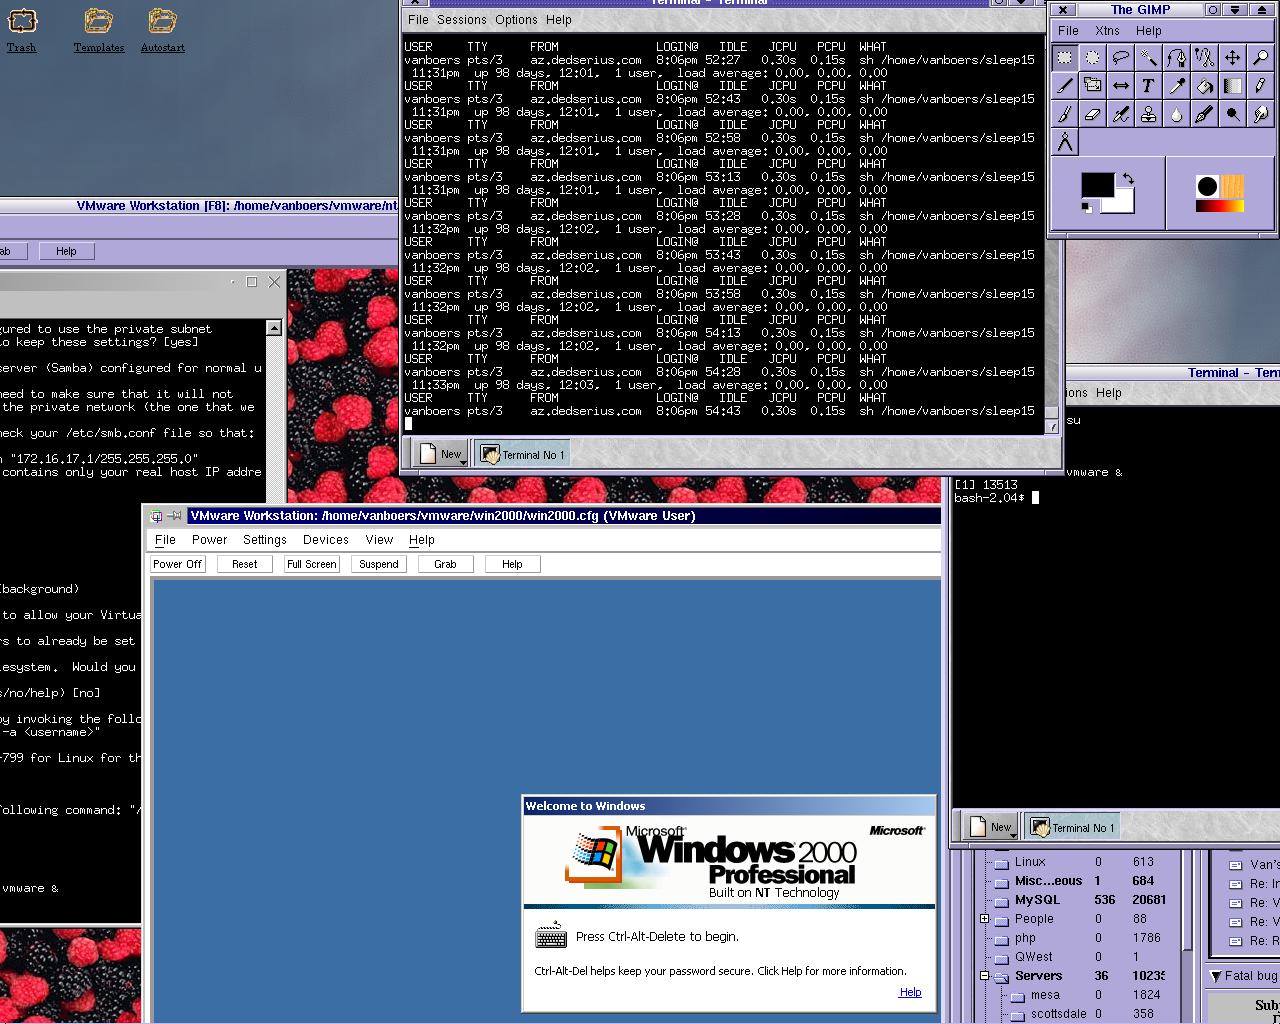This screenshot has width=1280, height=1024.
Task: Select the Text tool in GIMP
Action: coord(1149,86)
